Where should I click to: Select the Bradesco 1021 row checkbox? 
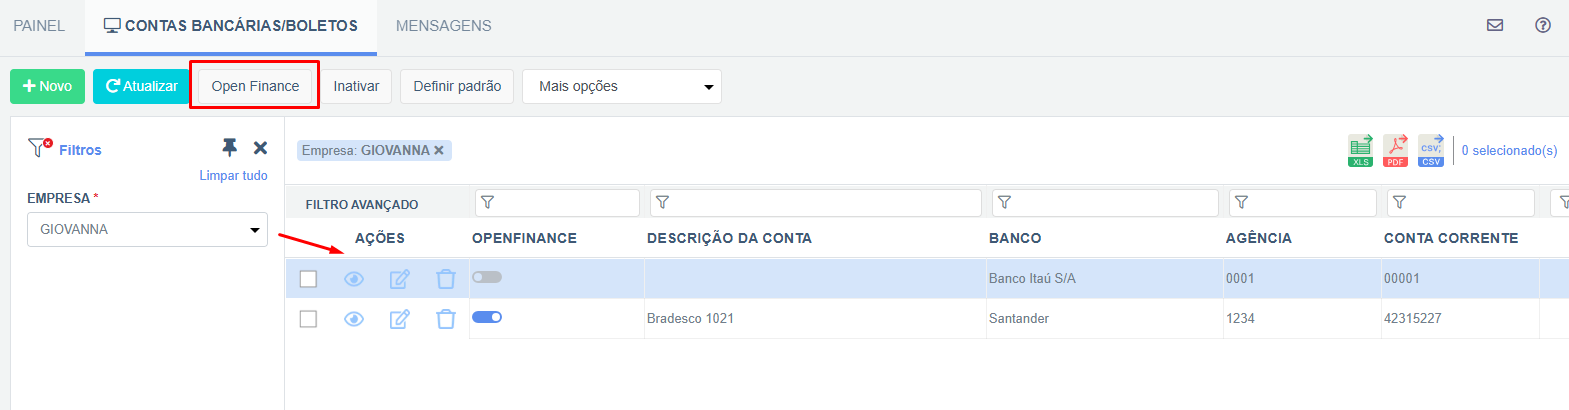(308, 319)
